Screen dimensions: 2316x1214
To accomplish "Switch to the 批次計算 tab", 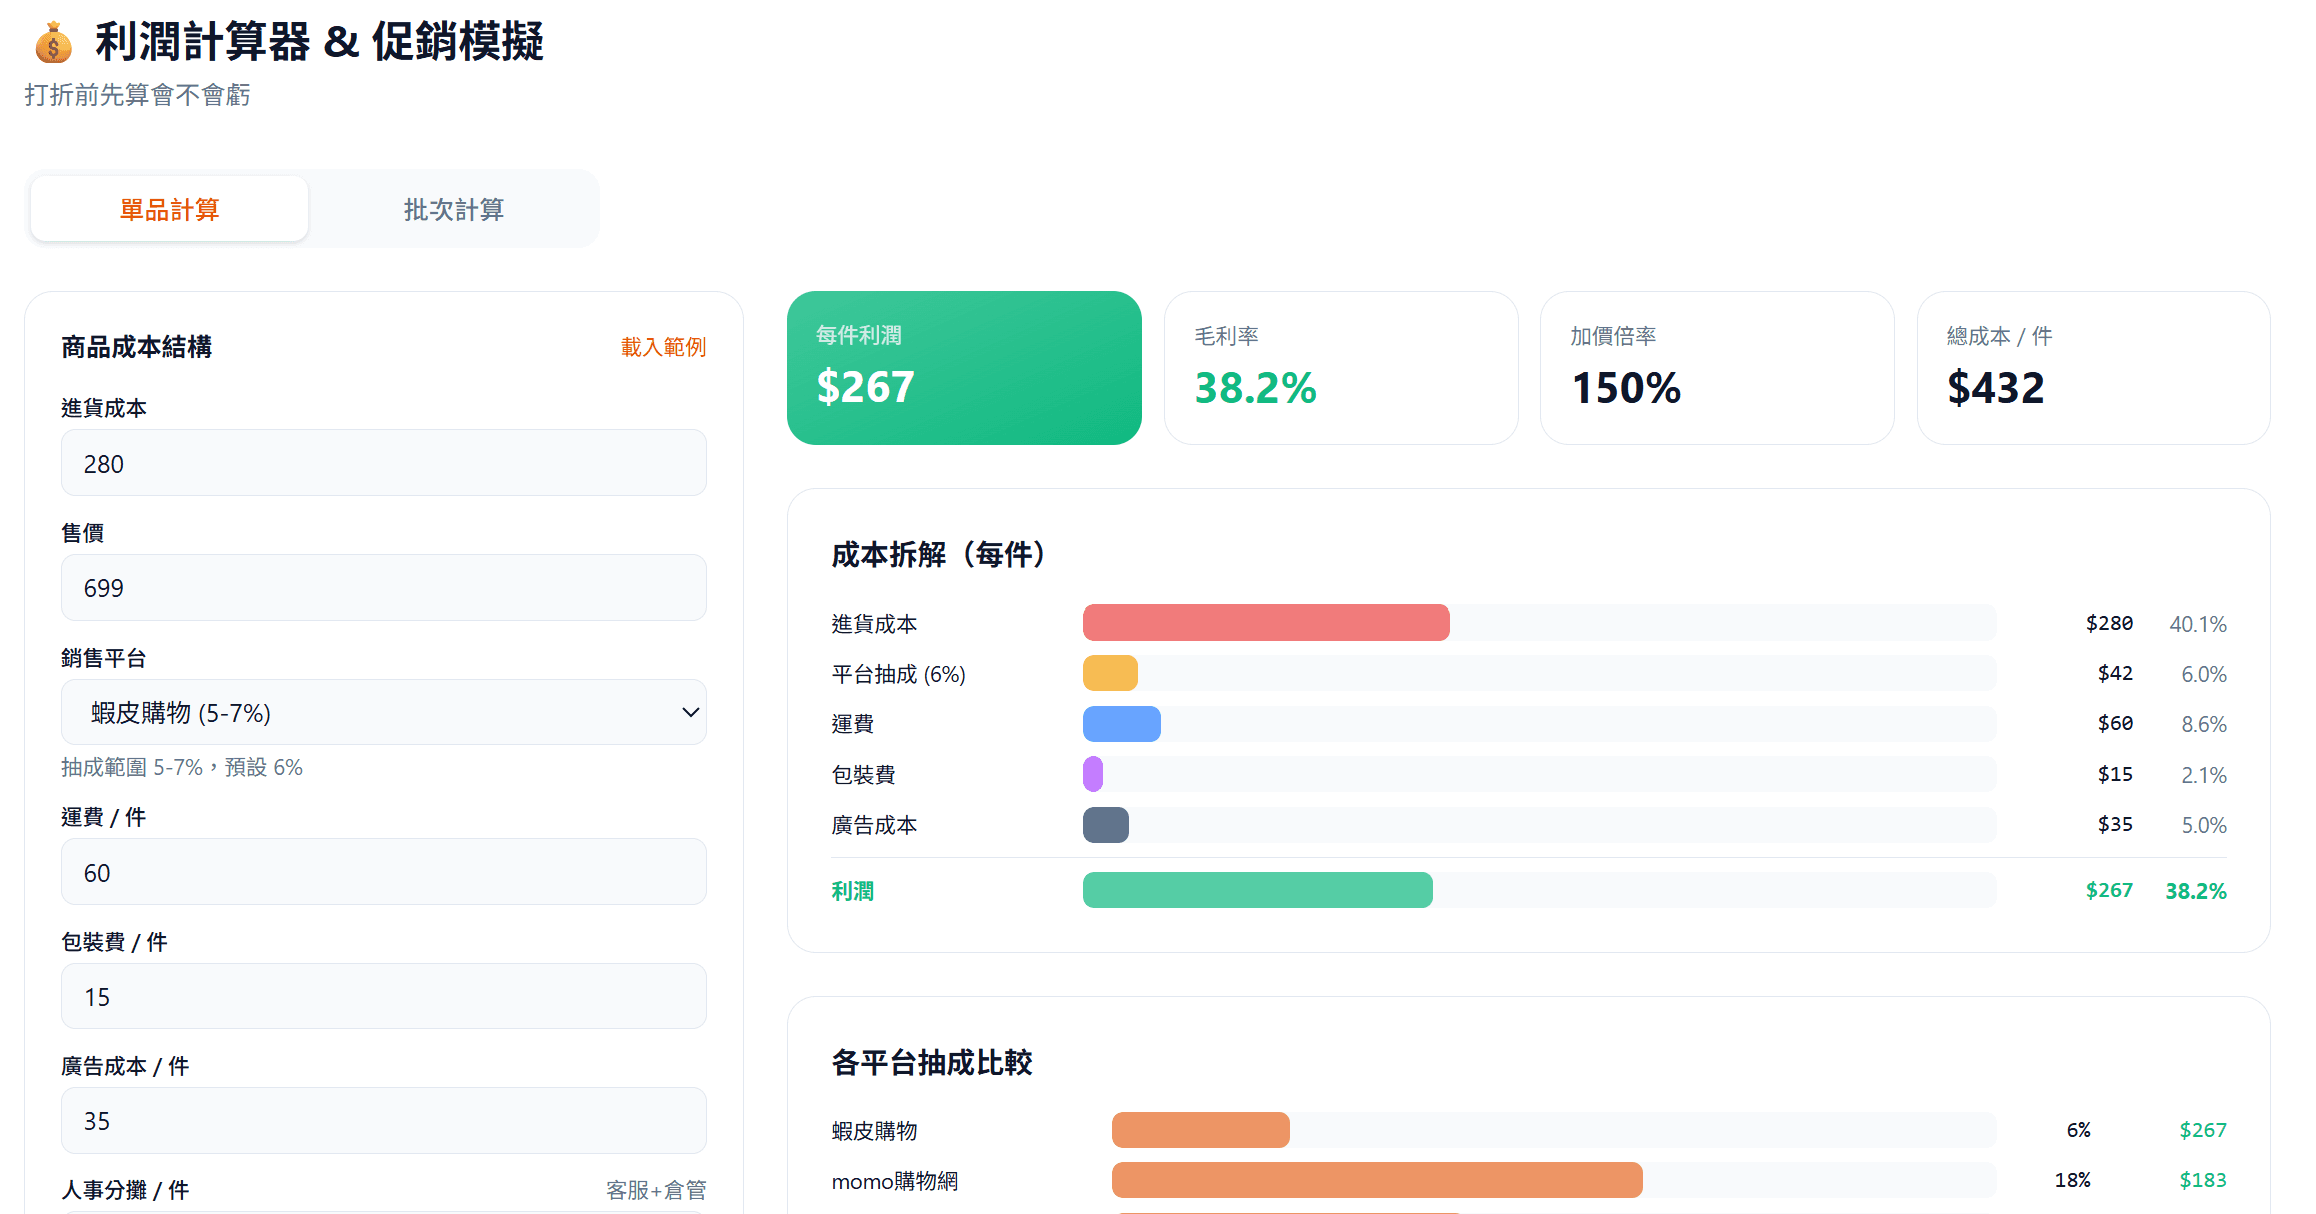I will pos(454,209).
